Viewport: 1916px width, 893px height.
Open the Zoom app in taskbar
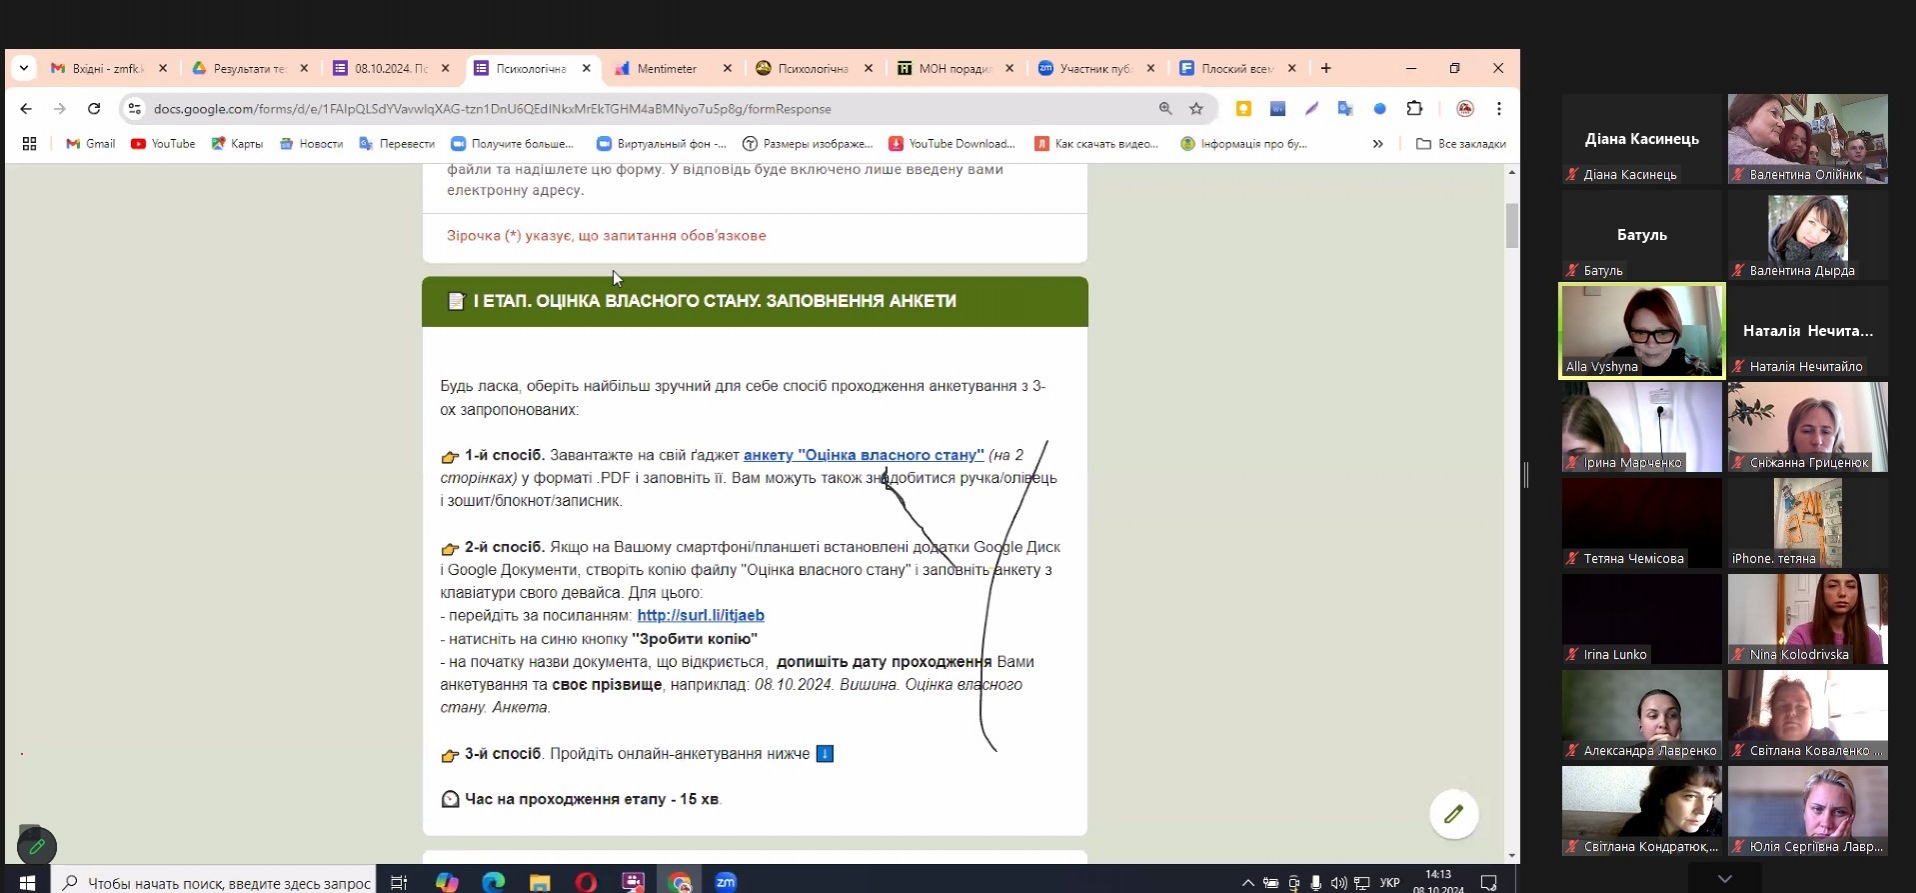[726, 882]
